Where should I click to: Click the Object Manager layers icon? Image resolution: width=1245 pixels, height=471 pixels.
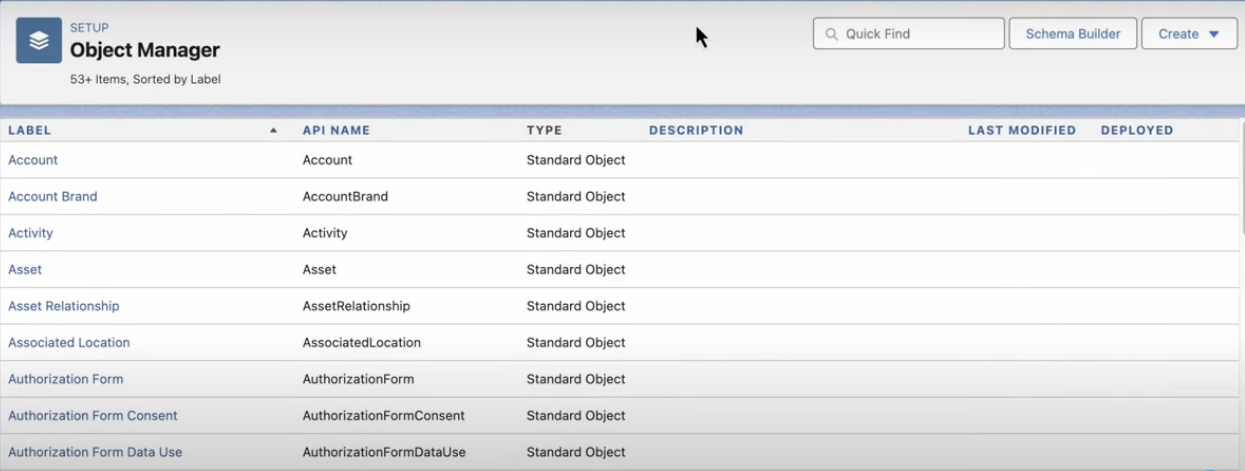tap(39, 41)
